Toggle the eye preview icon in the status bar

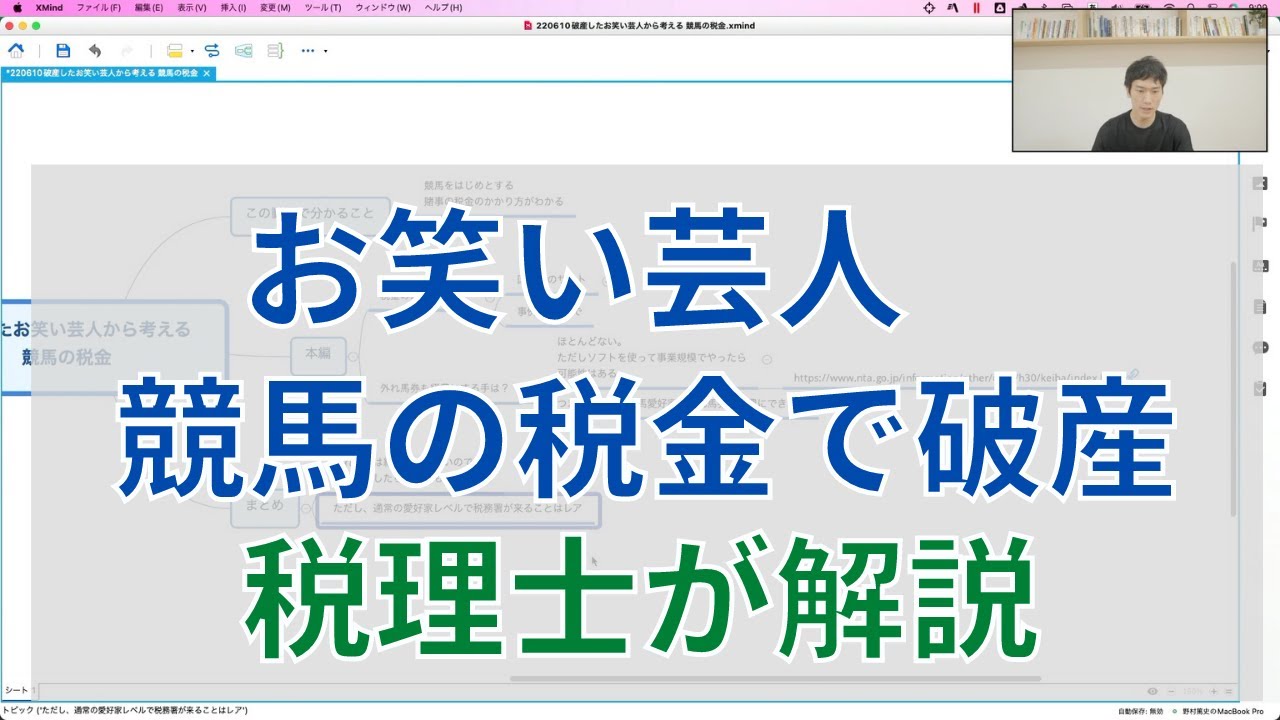(x=1152, y=691)
